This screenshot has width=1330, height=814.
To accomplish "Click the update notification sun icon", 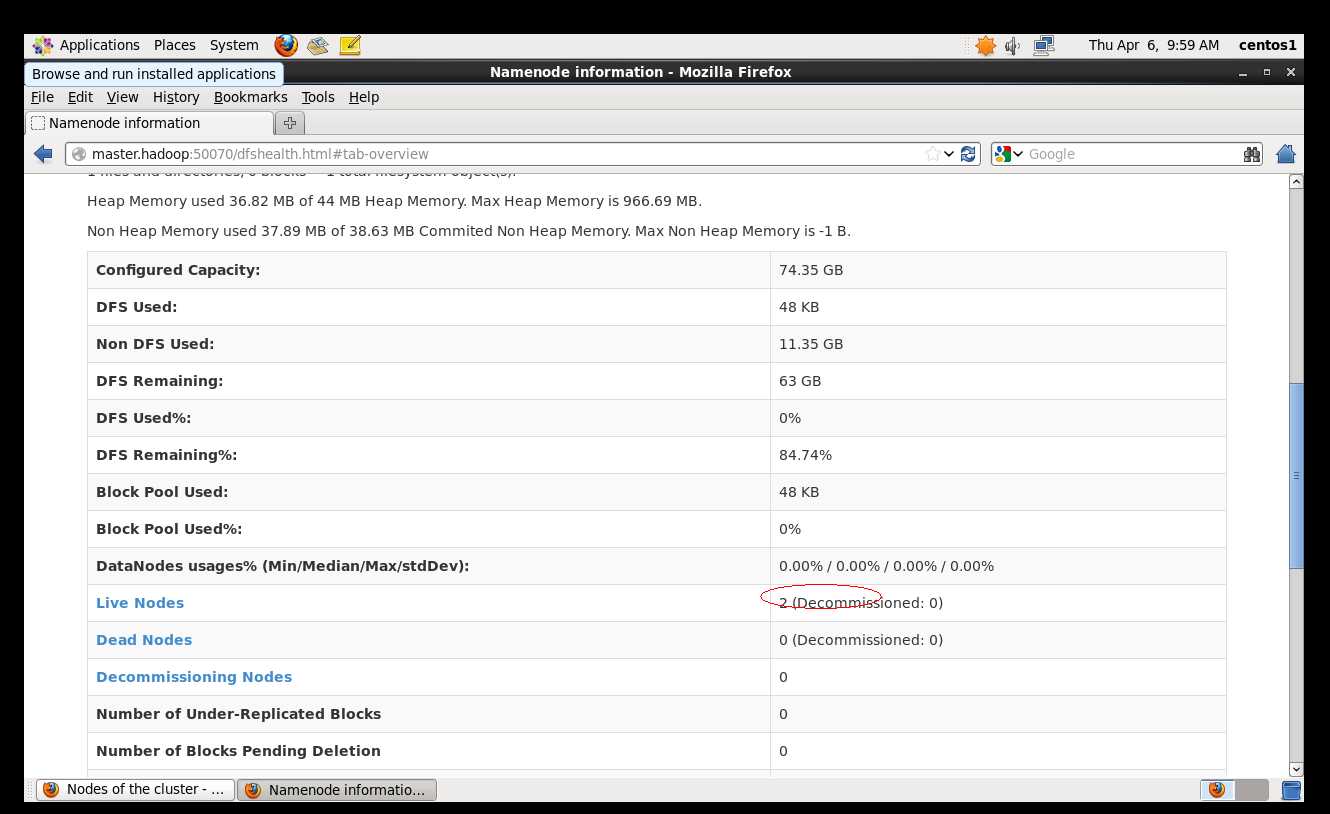I will [986, 45].
